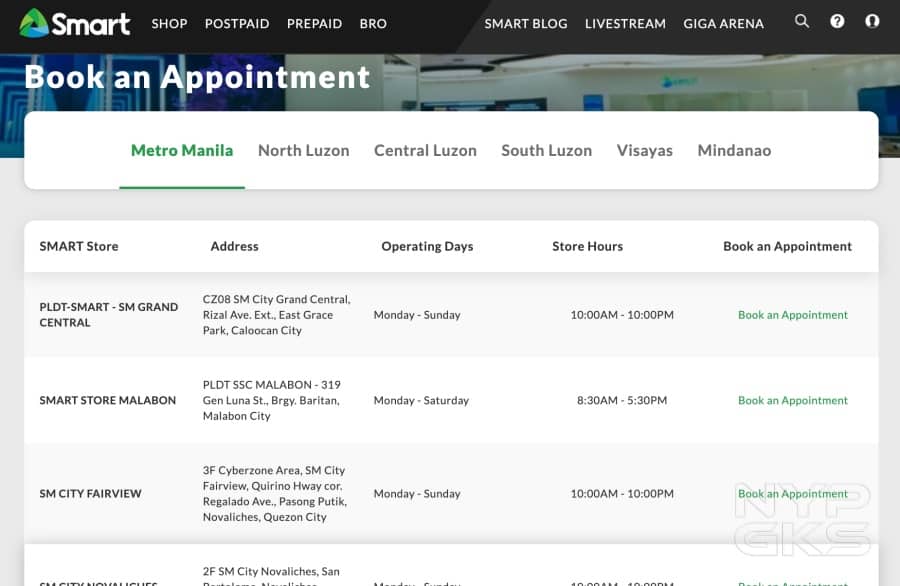The image size is (900, 586).
Task: Click the Book an Appointment page heading
Action: click(197, 77)
